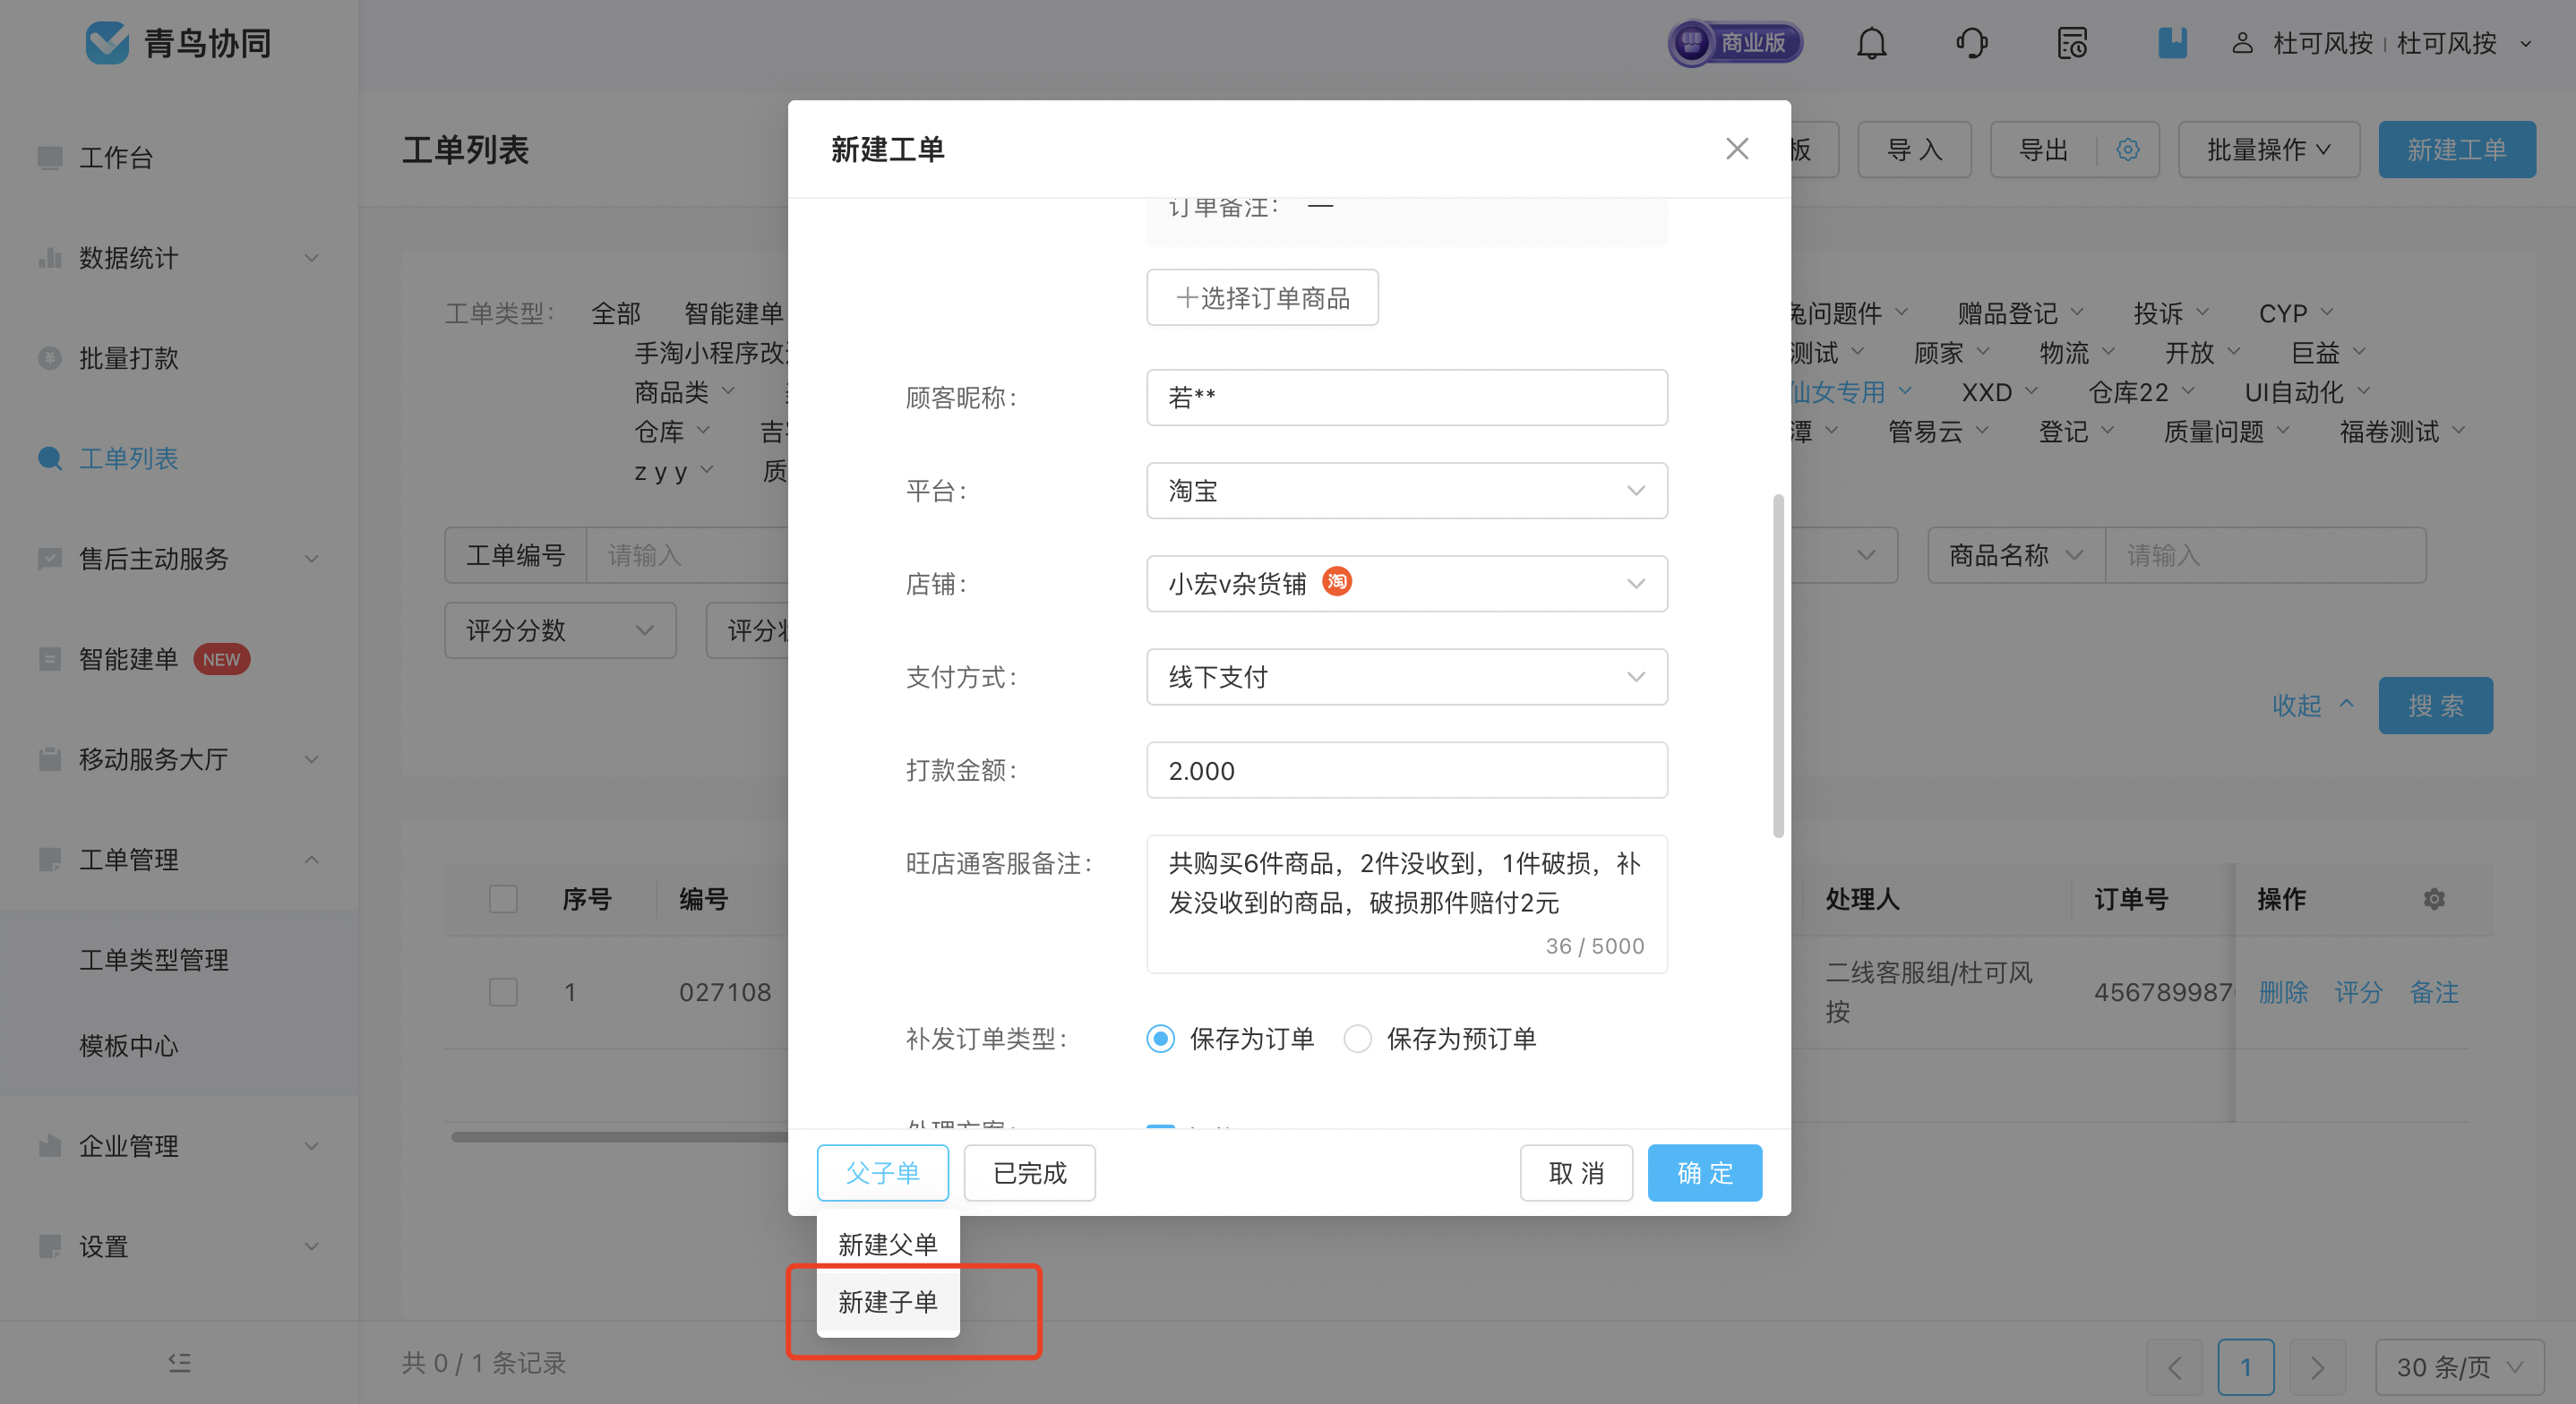Open the 30 条/页 page size dropdown
Viewport: 2576px width, 1404px height.
tap(2459, 1366)
